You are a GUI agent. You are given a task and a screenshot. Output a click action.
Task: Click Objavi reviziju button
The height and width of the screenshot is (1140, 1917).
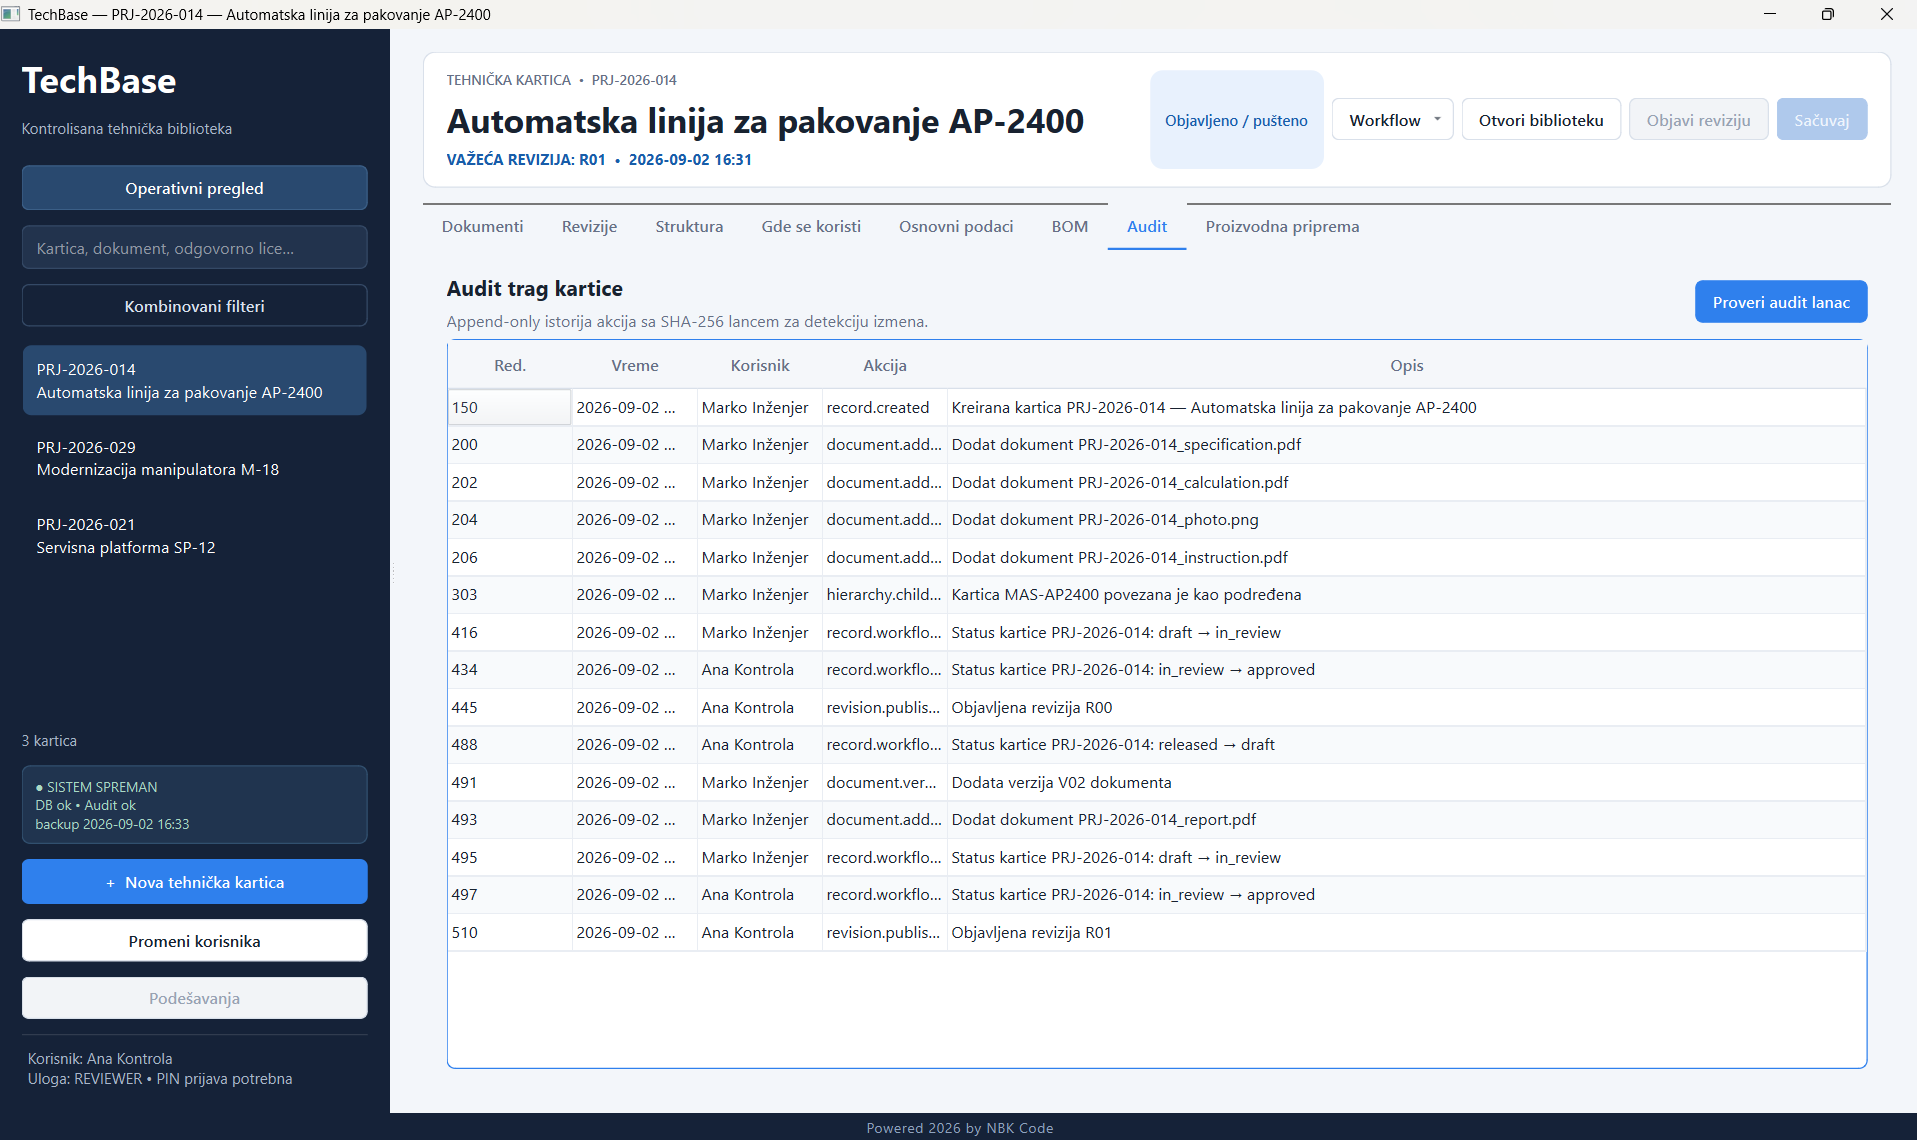(x=1698, y=120)
